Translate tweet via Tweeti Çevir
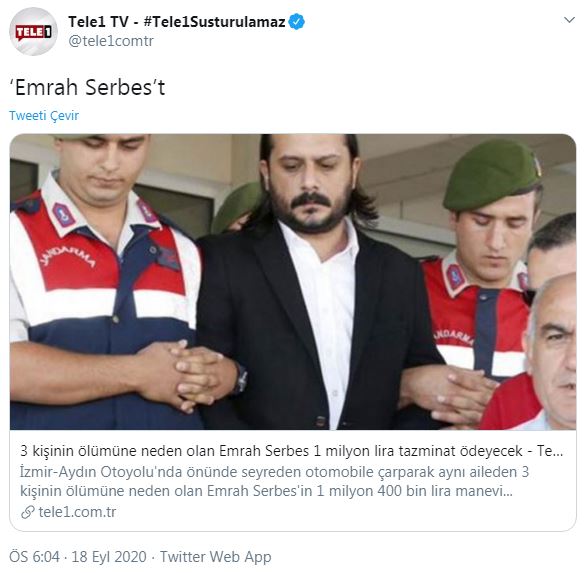Screen dimensions: 587x573 [x=44, y=116]
